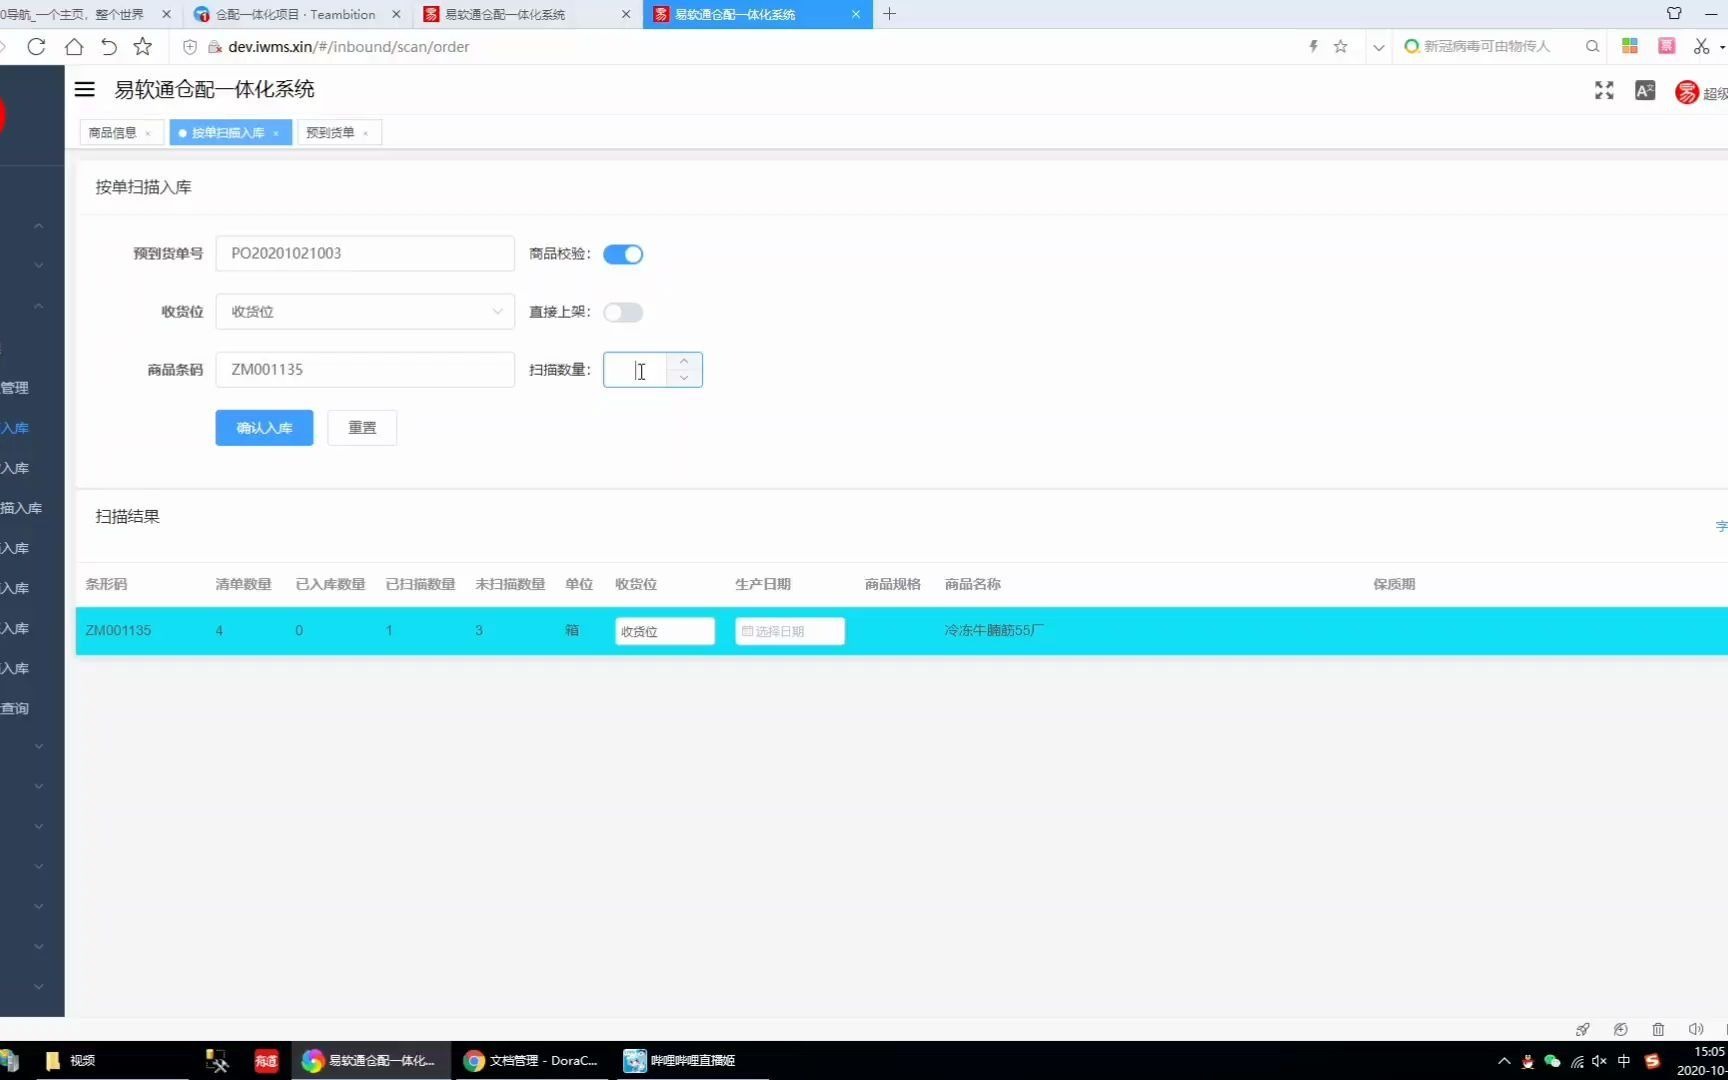
Task: Open 选择日期 date picker in ZM001135 row
Action: click(x=790, y=631)
